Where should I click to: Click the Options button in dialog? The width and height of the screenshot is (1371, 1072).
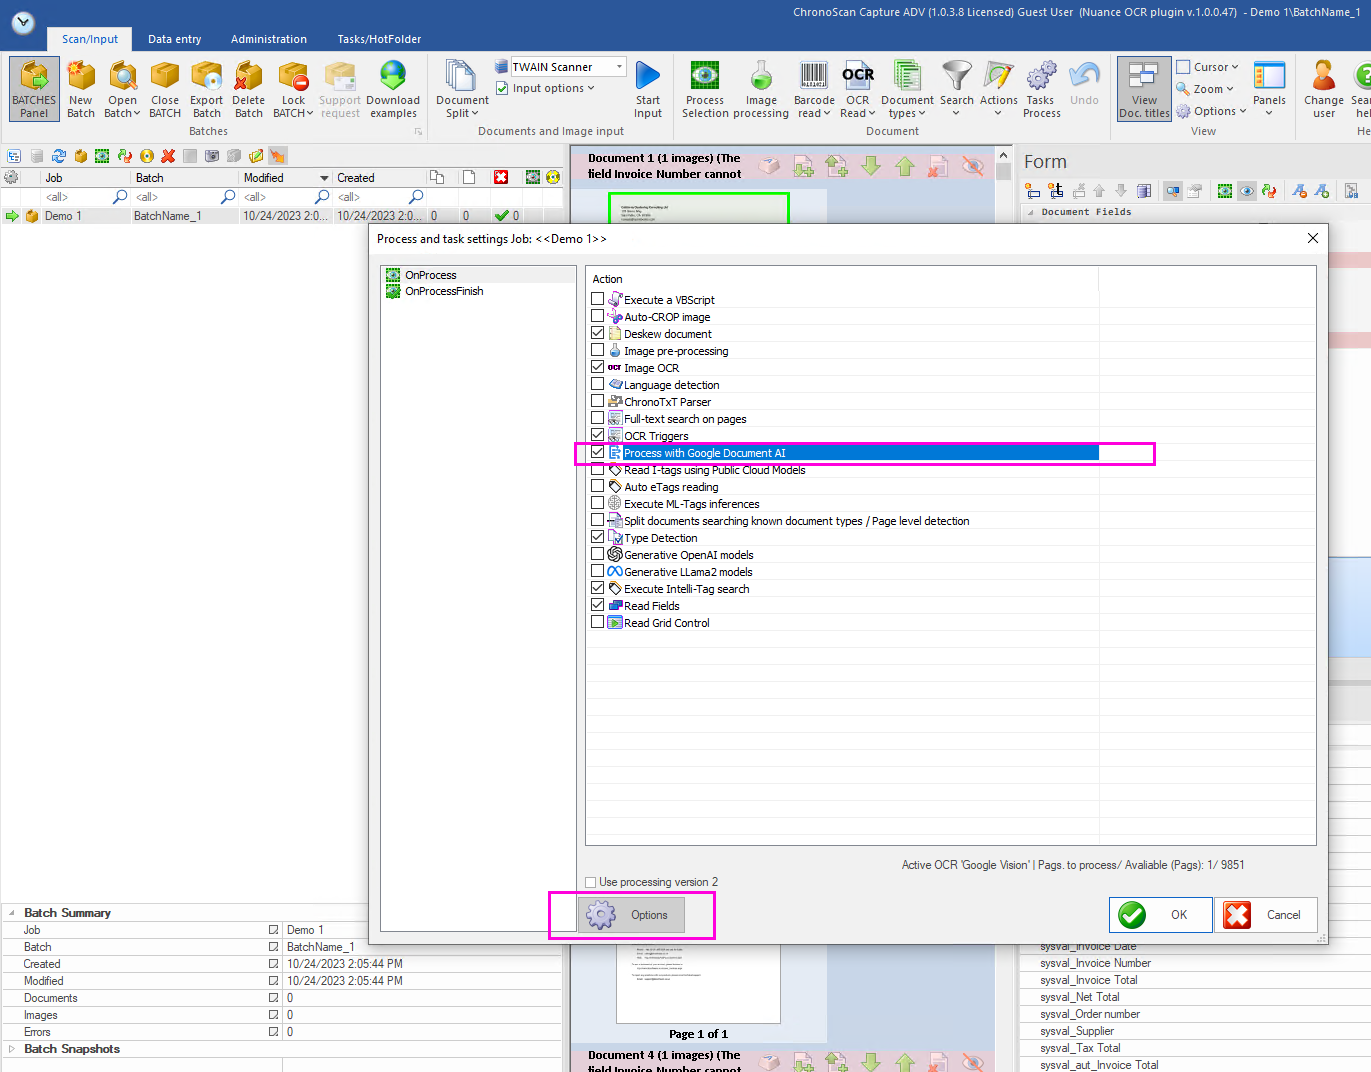coord(632,915)
